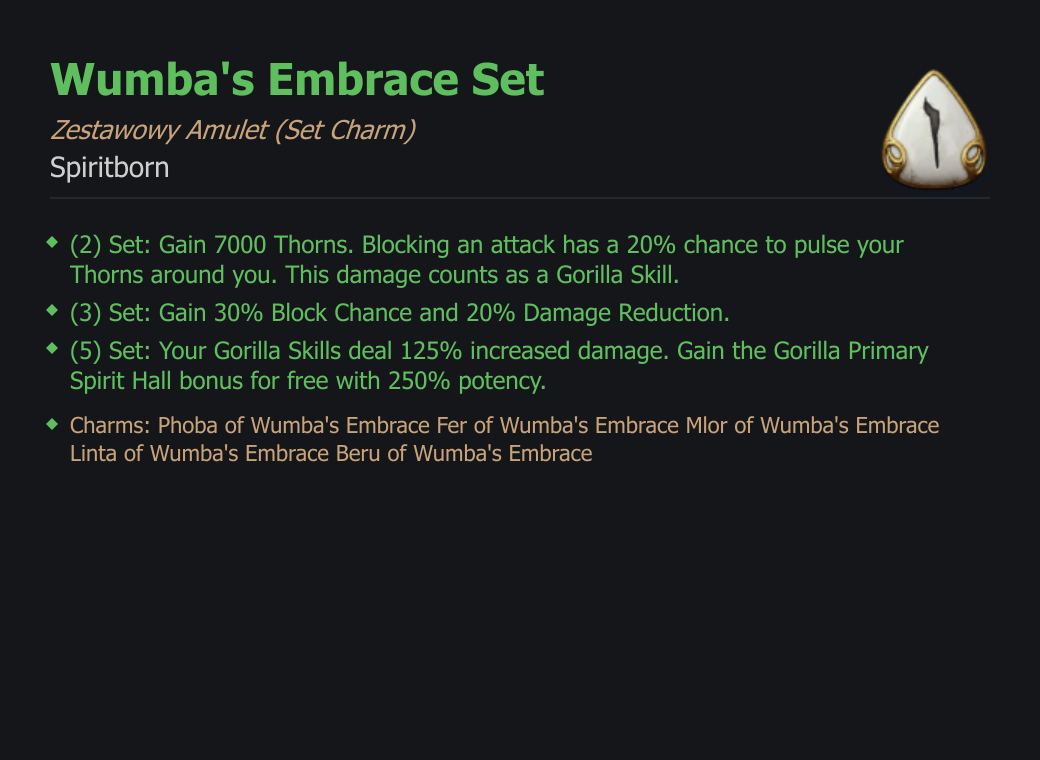The height and width of the screenshot is (760, 1040).
Task: Click the Zestawowy Amulet (Set Charm) subtitle
Action: pos(233,131)
